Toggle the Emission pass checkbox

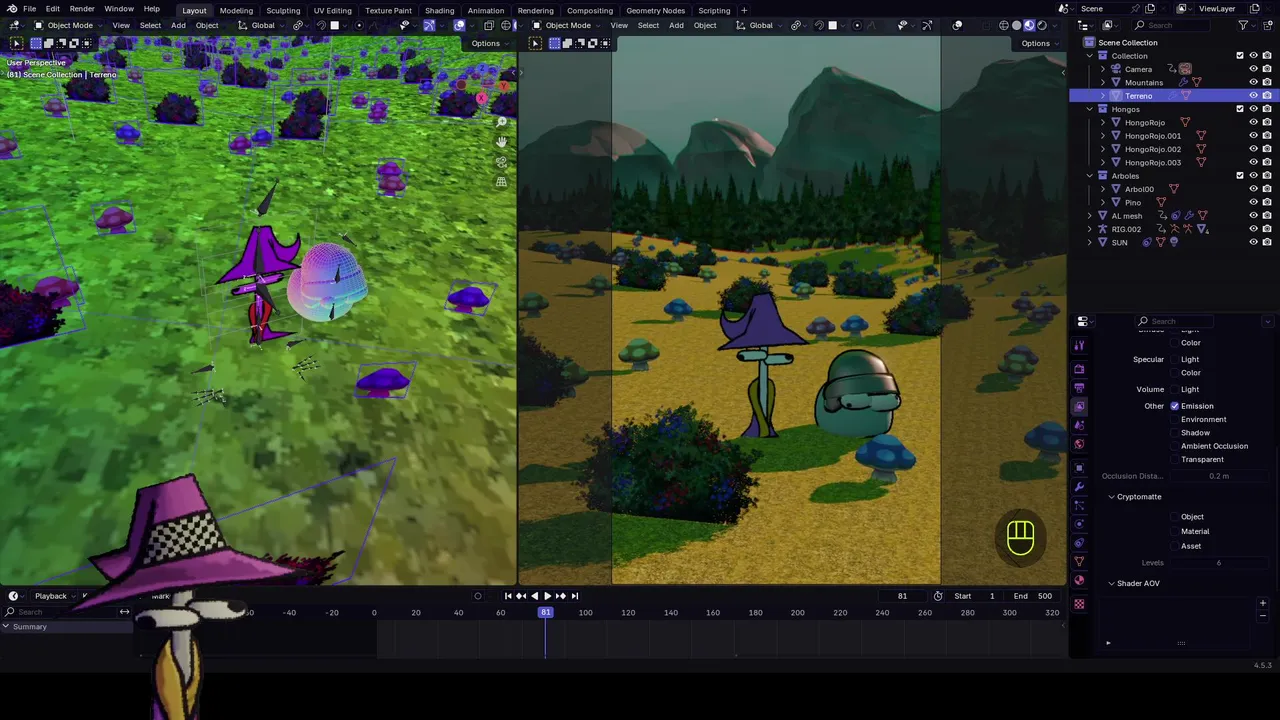point(1174,406)
